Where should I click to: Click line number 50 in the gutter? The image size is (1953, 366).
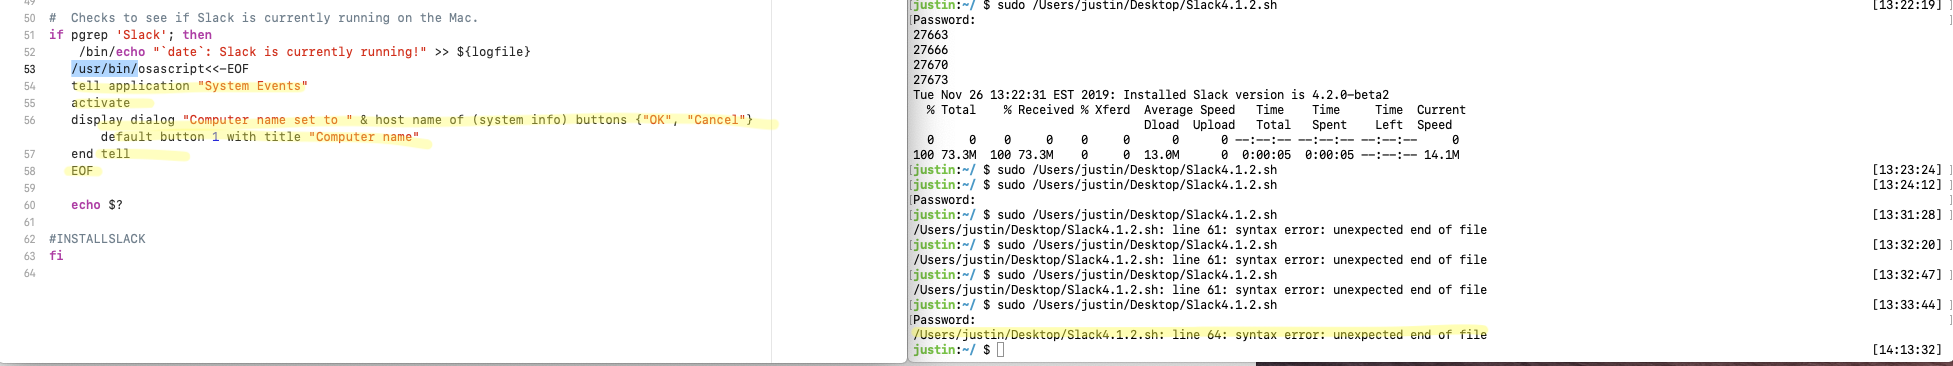point(29,18)
